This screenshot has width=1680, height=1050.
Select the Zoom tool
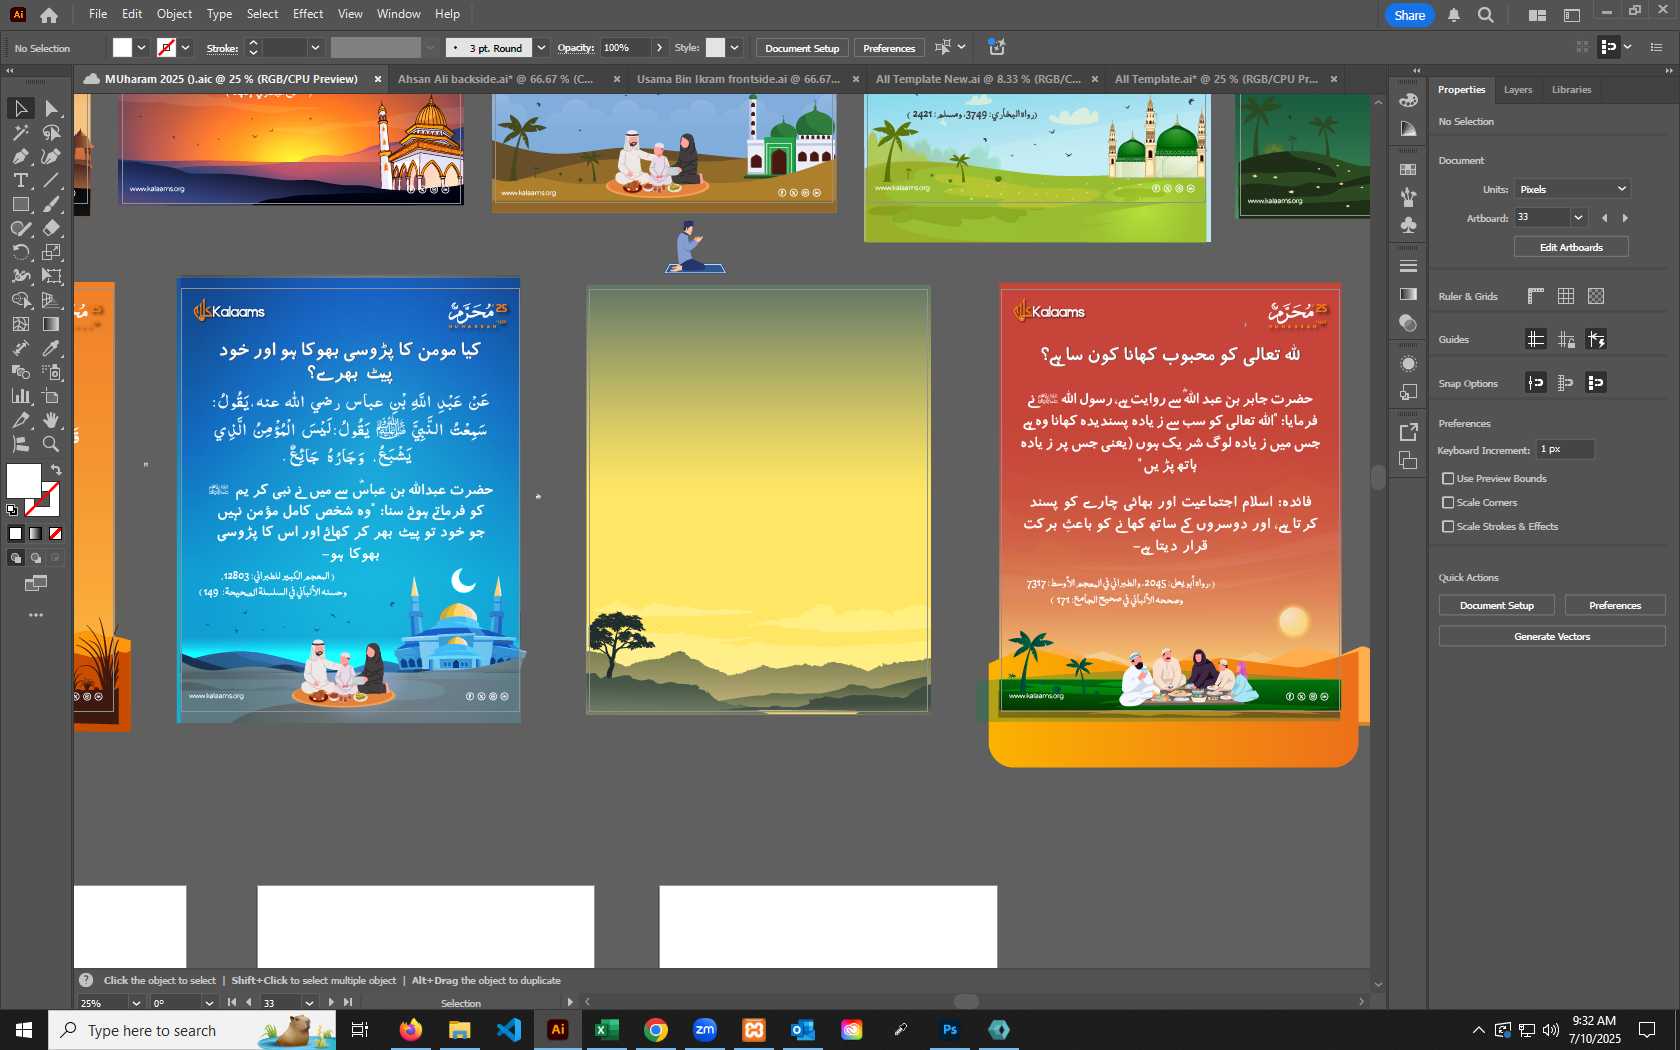point(52,444)
